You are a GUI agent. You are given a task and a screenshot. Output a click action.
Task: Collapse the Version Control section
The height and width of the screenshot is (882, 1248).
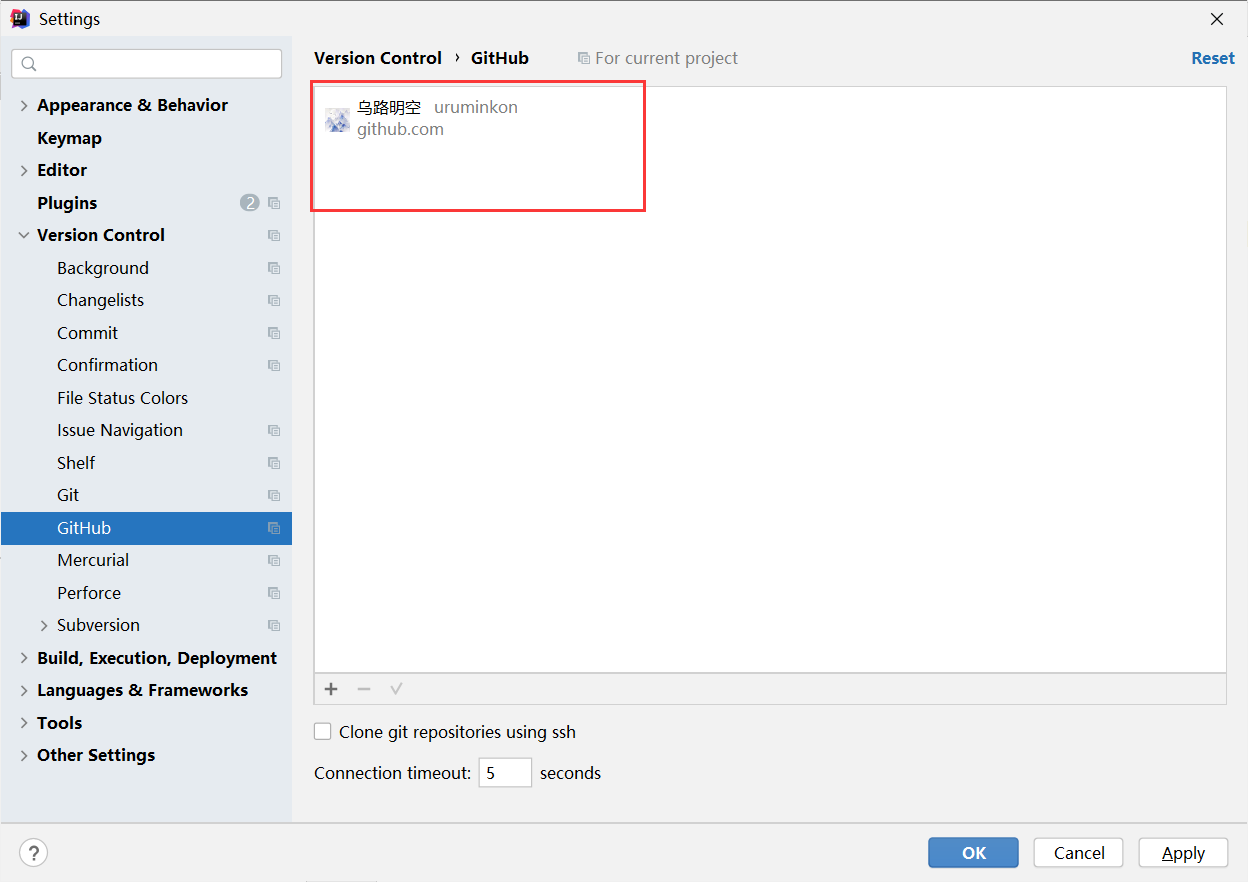coord(24,236)
